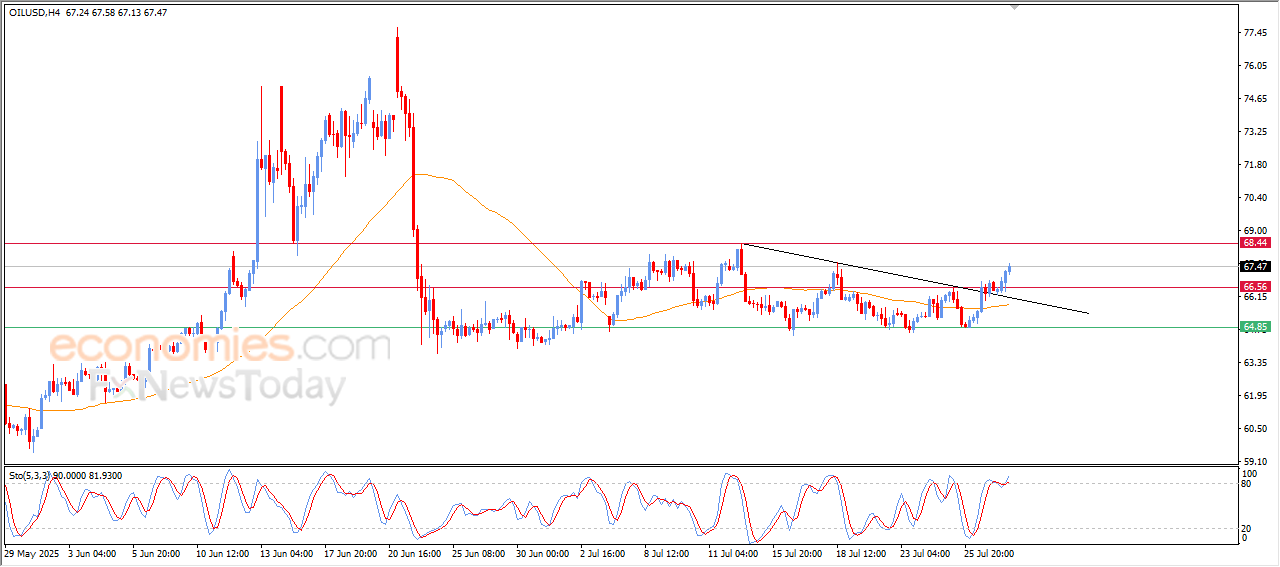Click the 71.80 price axis label

[x=1255, y=165]
